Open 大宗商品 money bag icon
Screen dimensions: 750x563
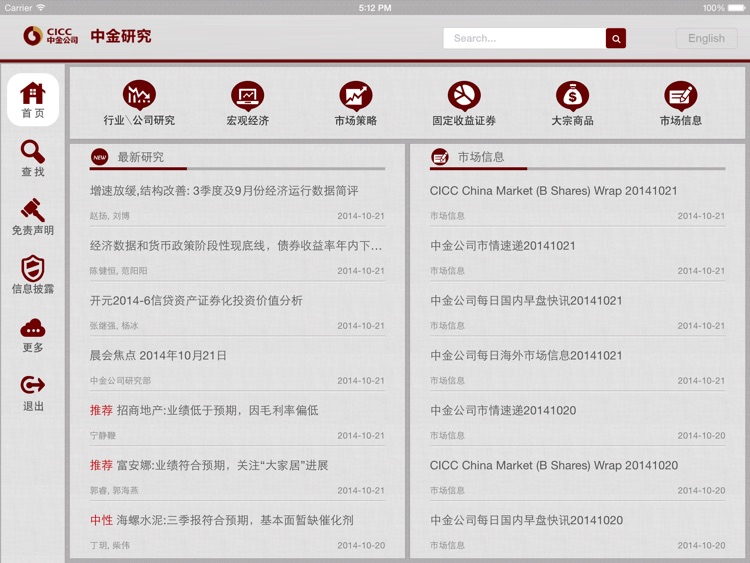572,95
